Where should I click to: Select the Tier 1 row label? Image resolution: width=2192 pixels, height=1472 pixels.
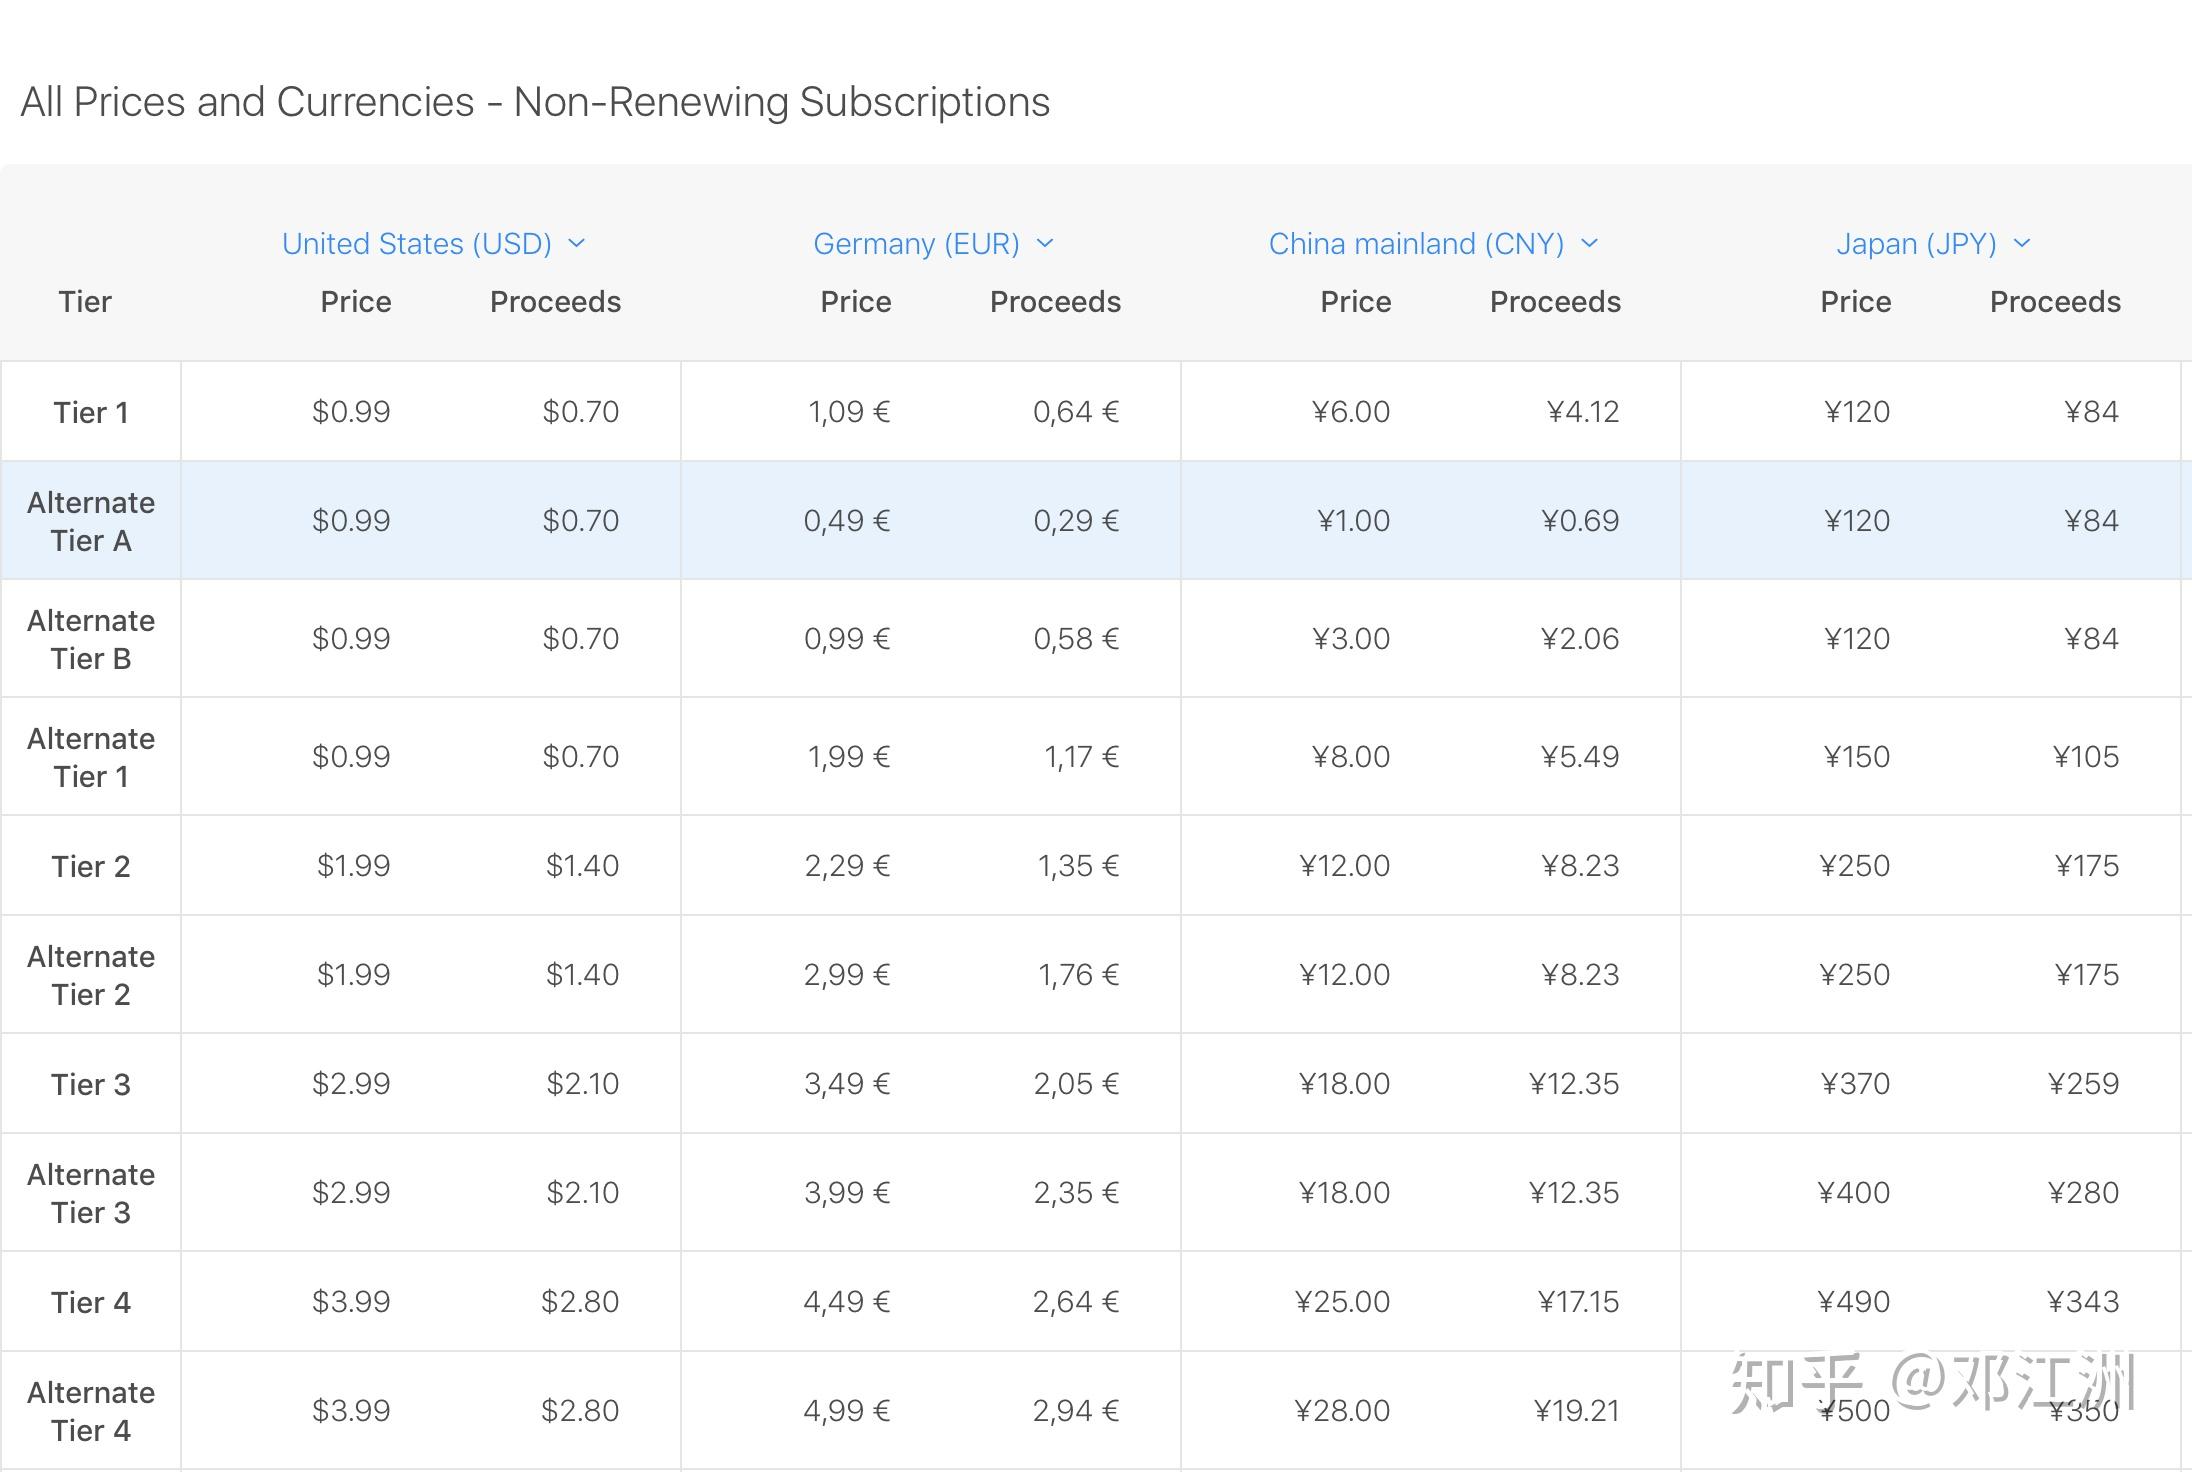point(91,412)
